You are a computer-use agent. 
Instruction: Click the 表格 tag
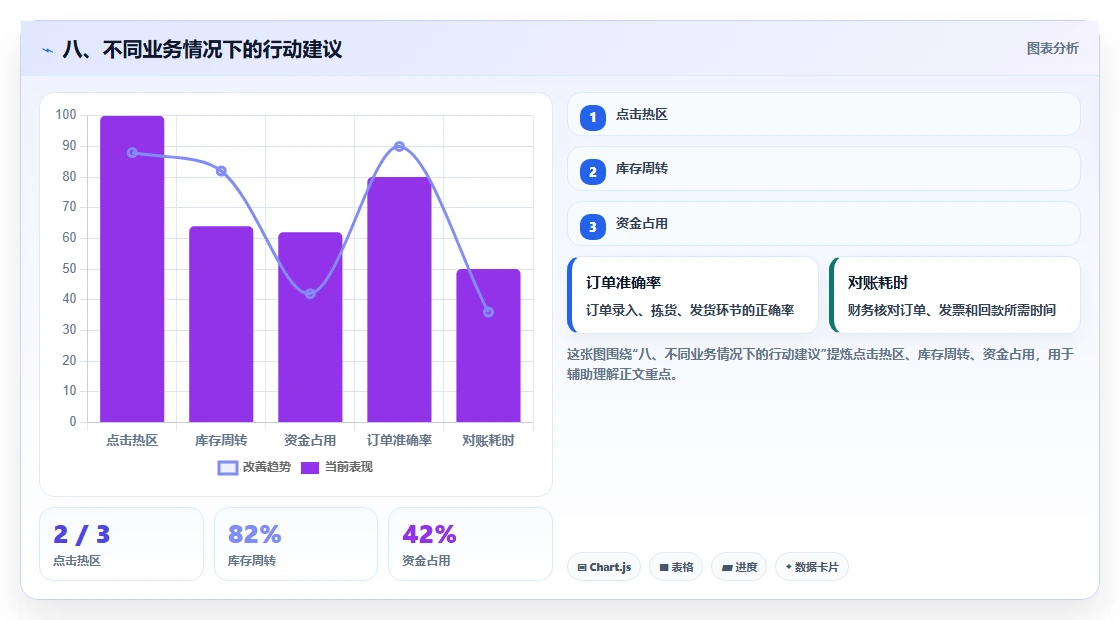[676, 567]
